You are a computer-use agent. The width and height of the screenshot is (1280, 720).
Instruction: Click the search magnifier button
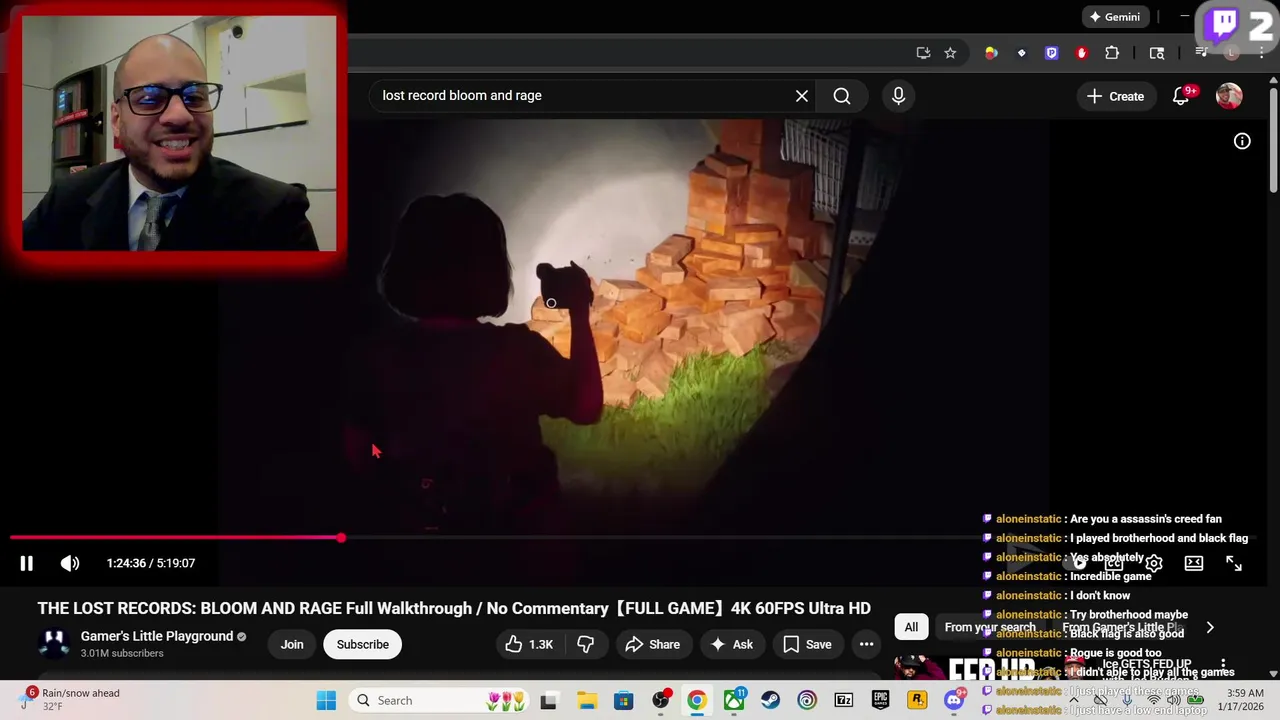coord(842,96)
